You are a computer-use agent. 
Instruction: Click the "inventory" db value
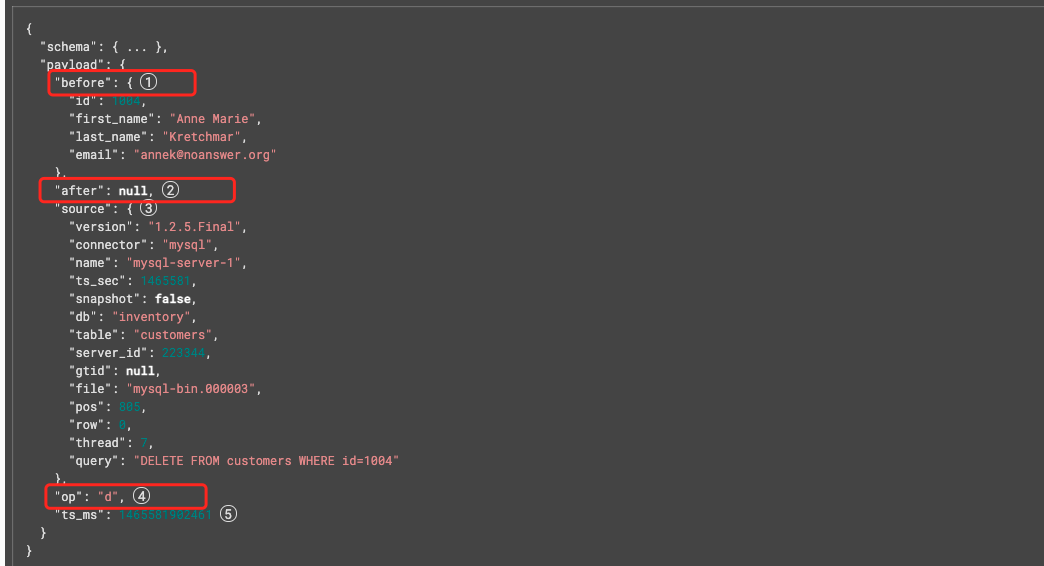[x=151, y=317]
